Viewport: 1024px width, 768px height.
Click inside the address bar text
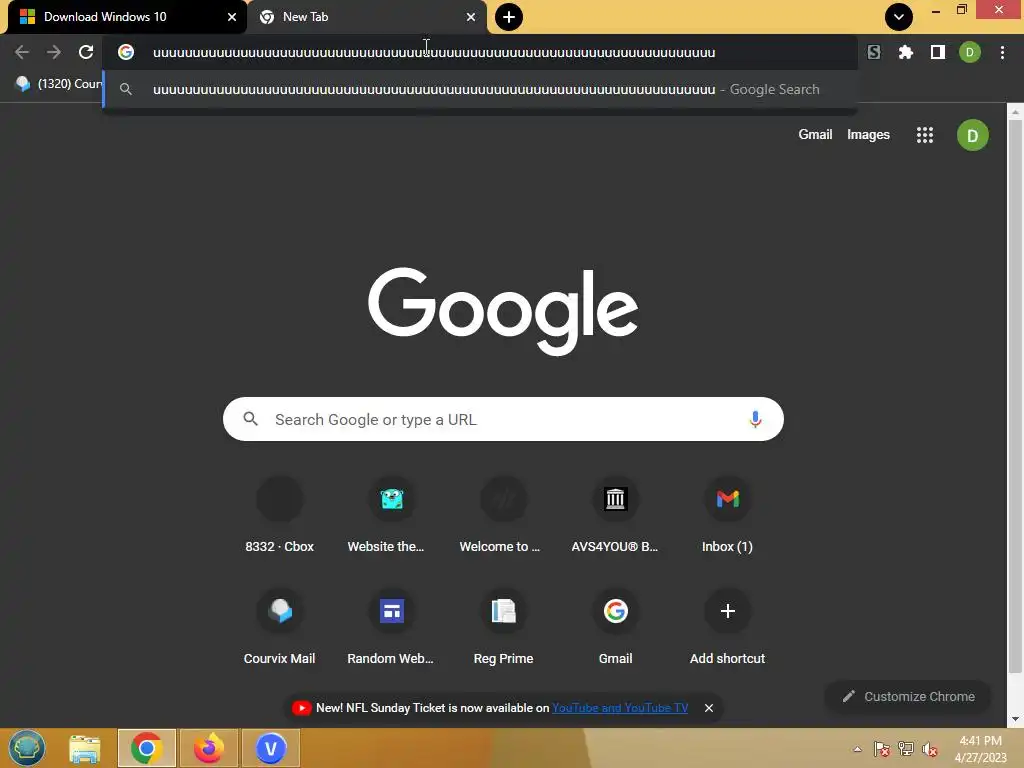(x=434, y=52)
